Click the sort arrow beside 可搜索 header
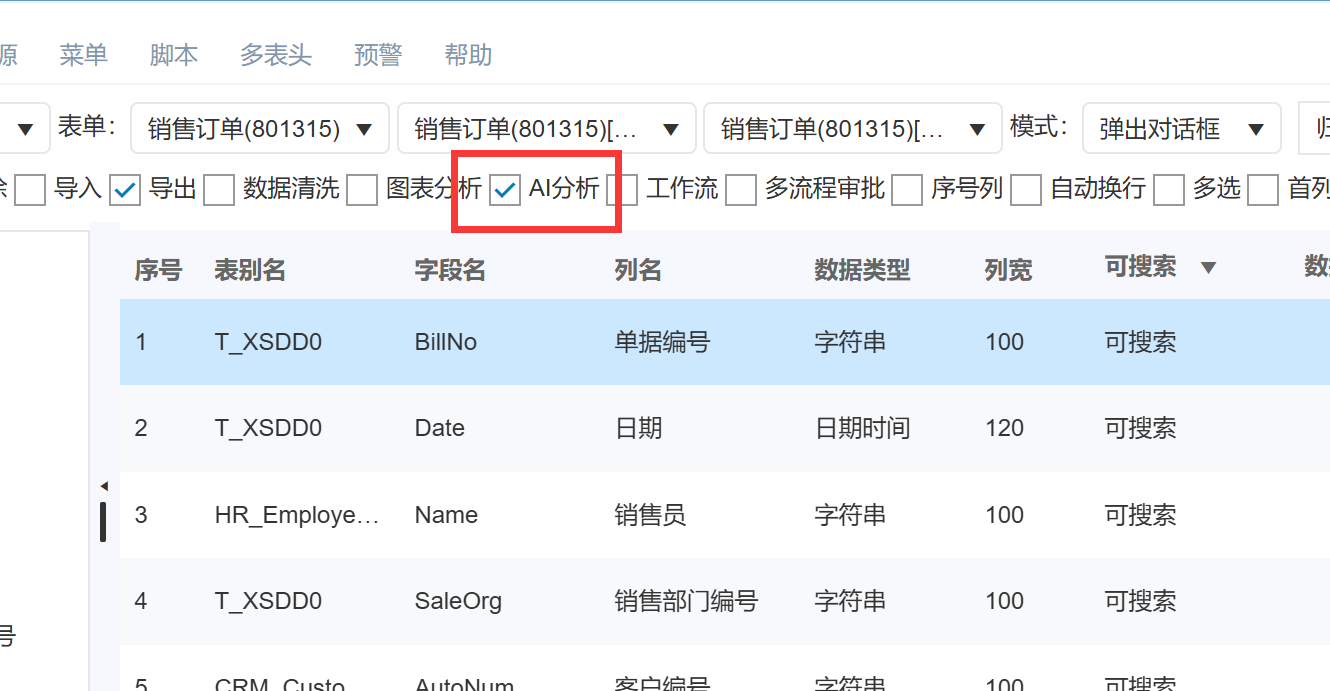Viewport: 1330px width, 691px height. (1208, 268)
